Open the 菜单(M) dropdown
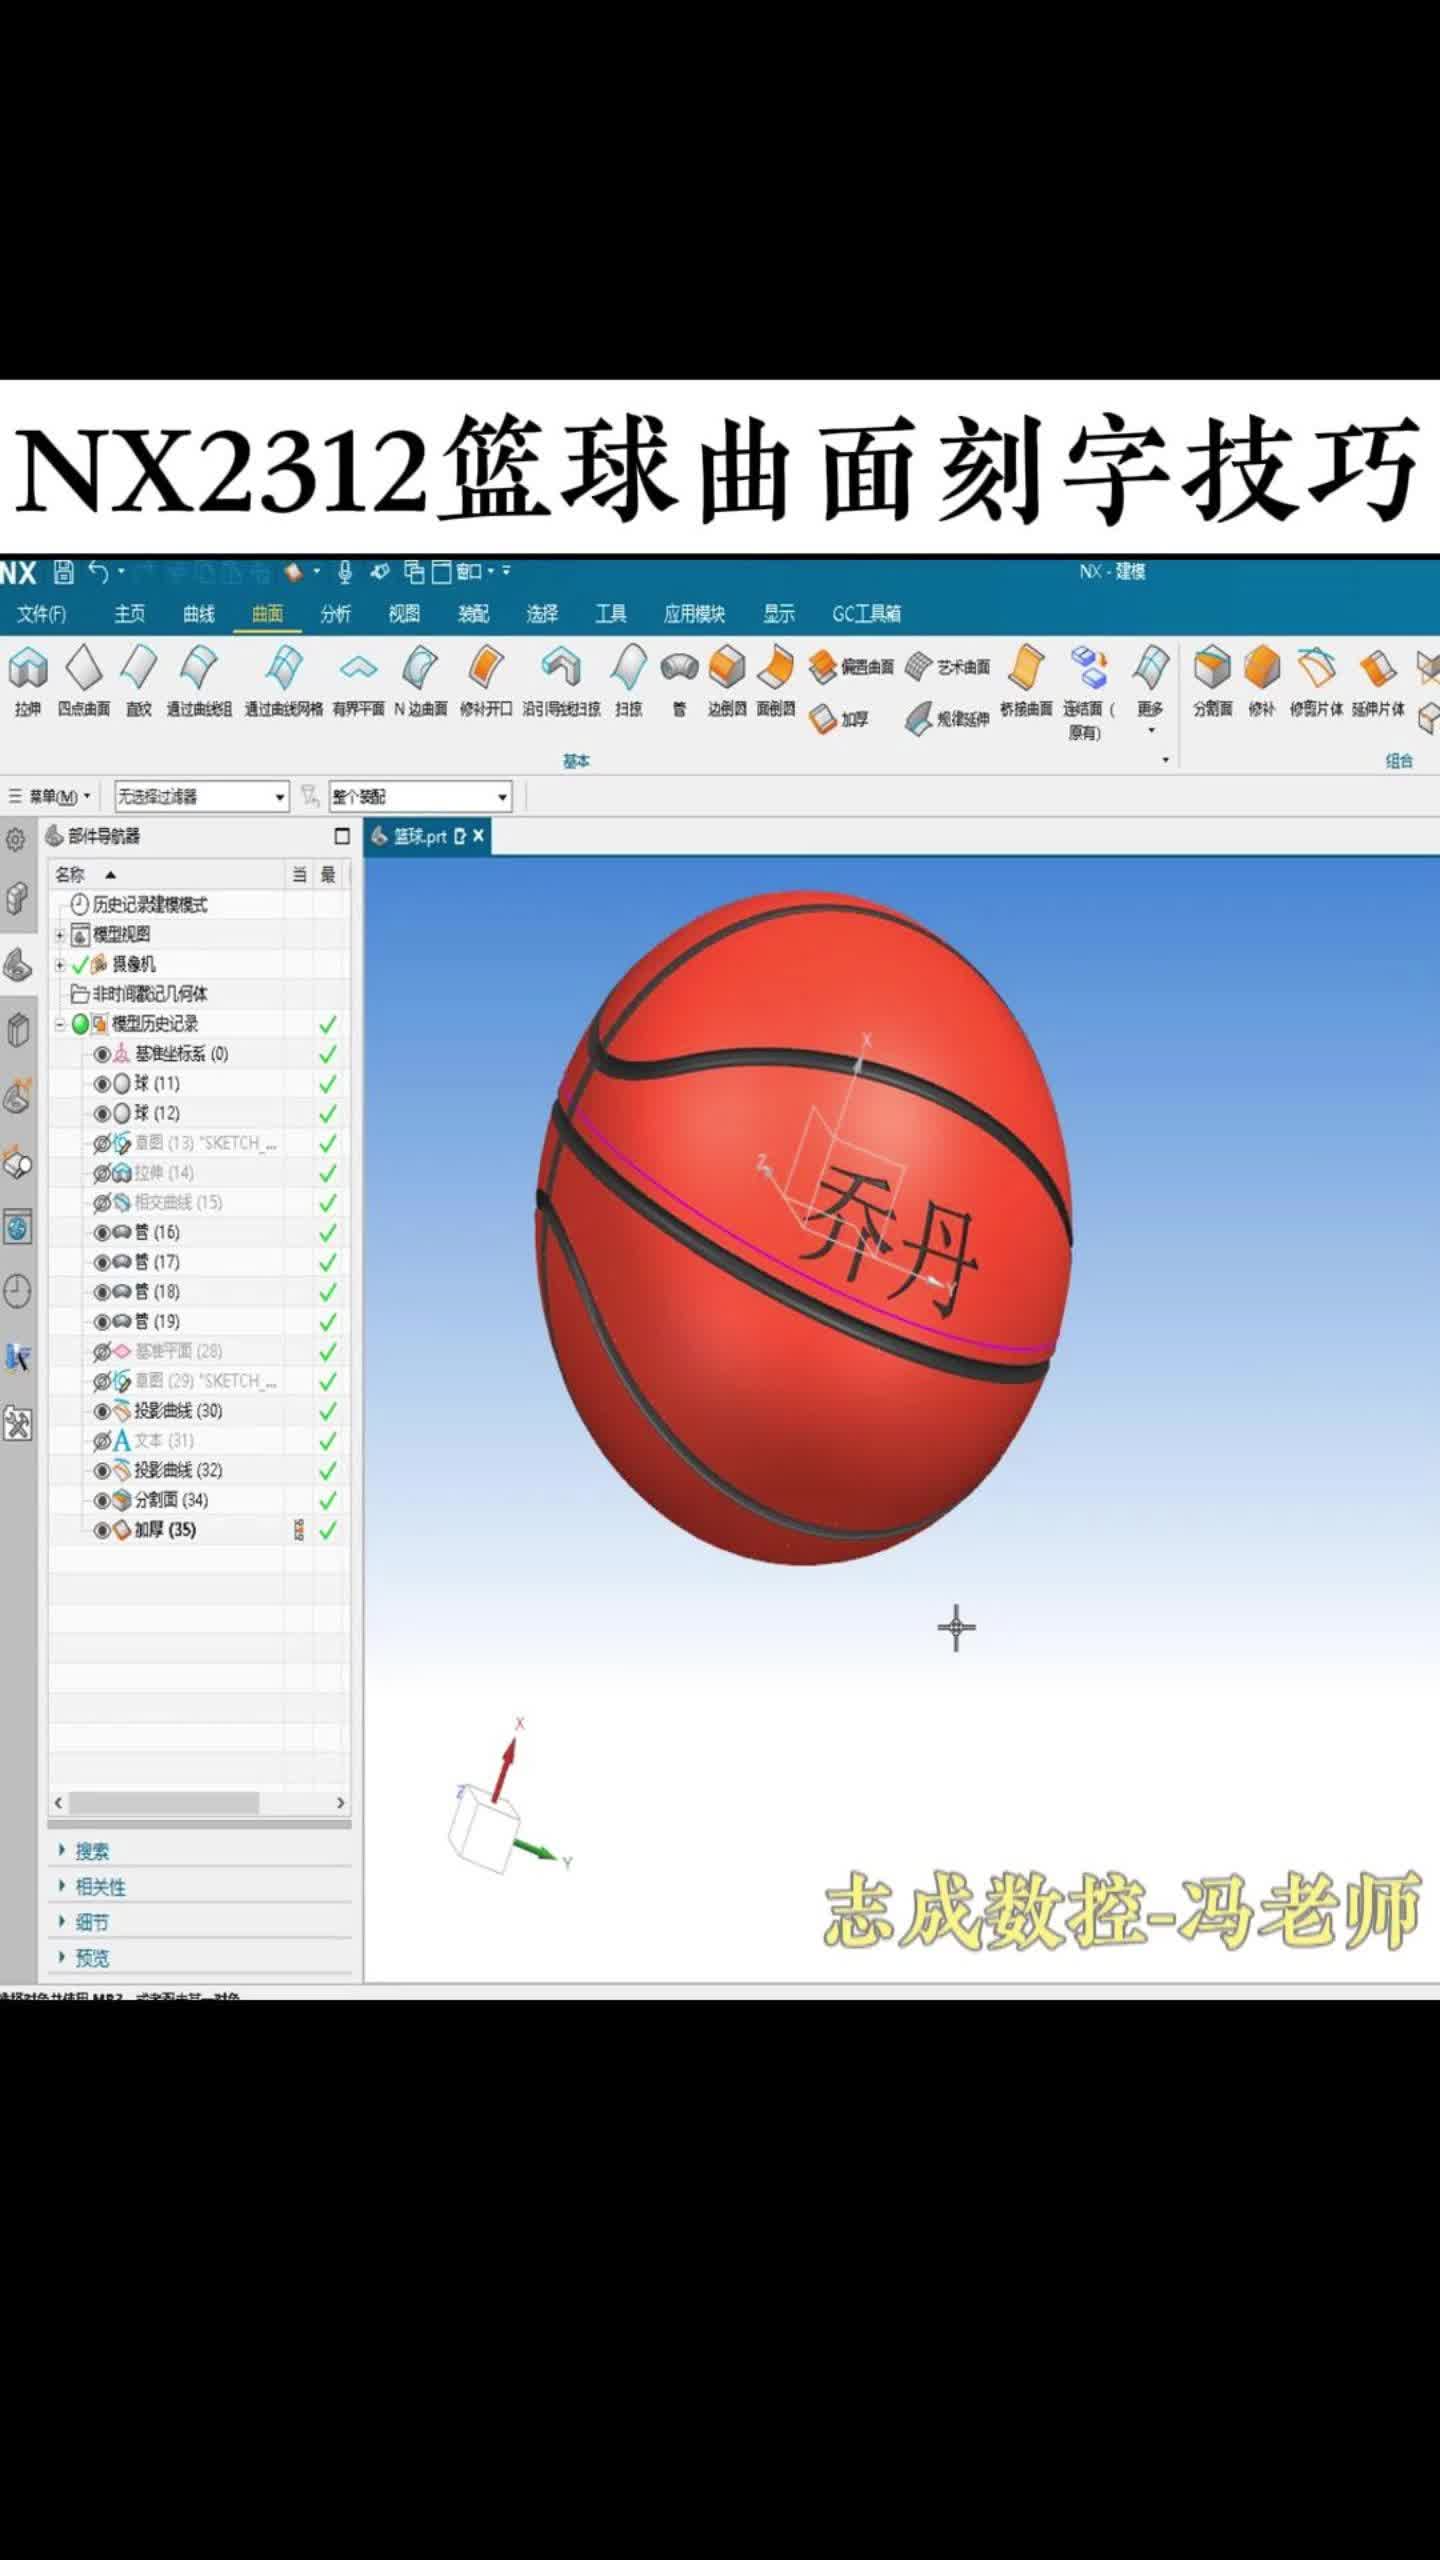 click(50, 796)
